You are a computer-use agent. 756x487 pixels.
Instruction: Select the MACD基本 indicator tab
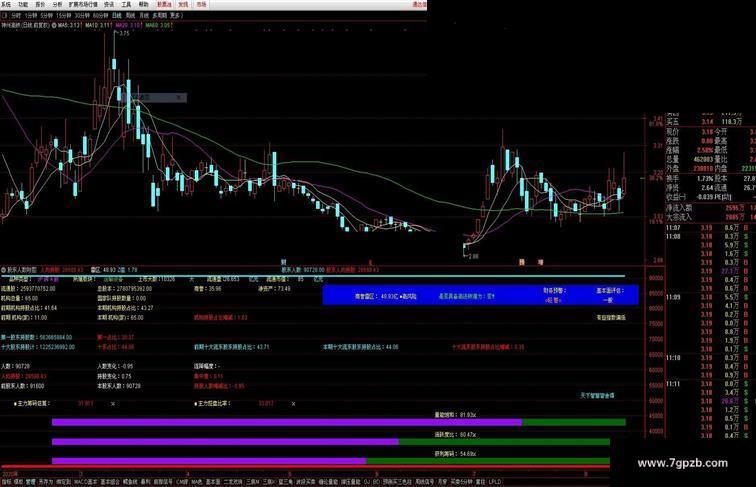[86, 482]
